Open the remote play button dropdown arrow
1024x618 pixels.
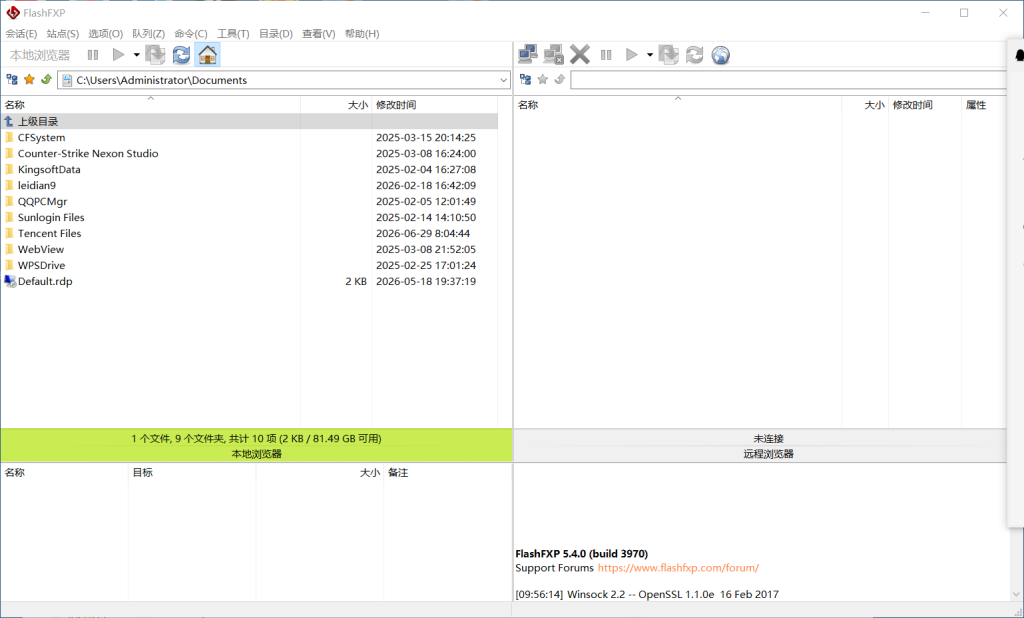click(650, 55)
